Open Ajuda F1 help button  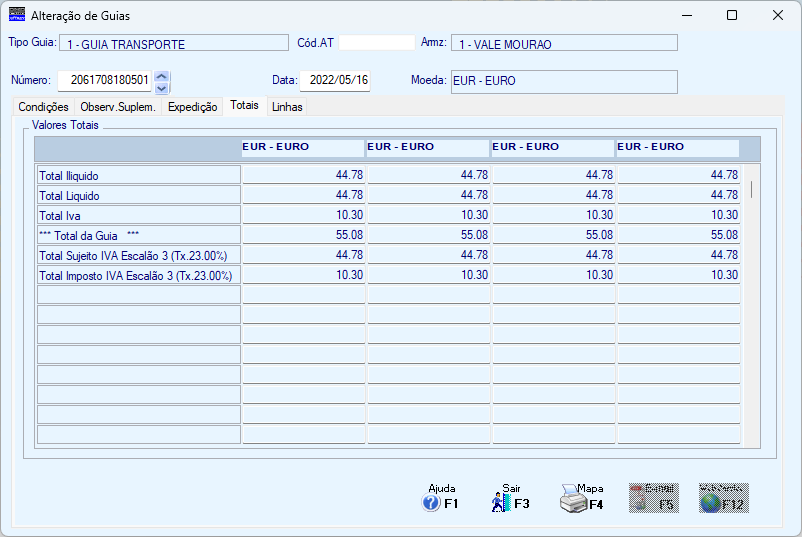[x=440, y=498]
